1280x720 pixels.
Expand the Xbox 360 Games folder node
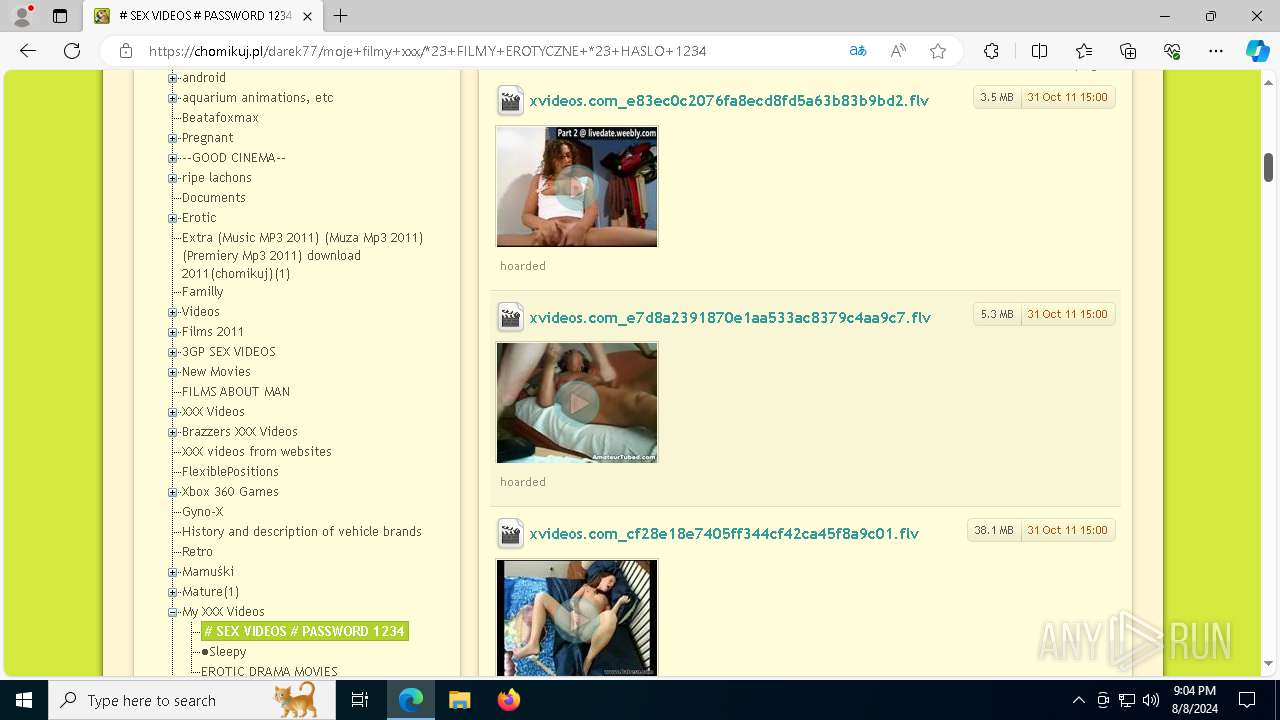[173, 492]
